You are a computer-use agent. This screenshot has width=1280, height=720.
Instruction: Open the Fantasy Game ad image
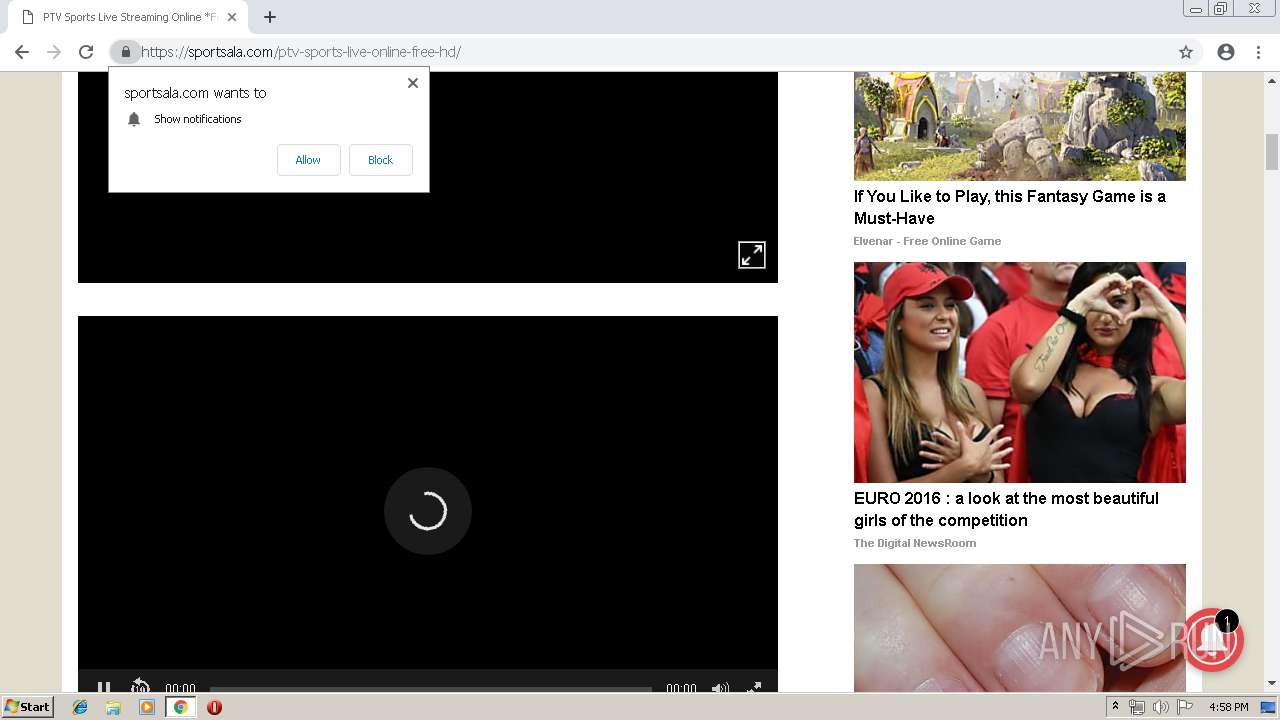click(1020, 126)
